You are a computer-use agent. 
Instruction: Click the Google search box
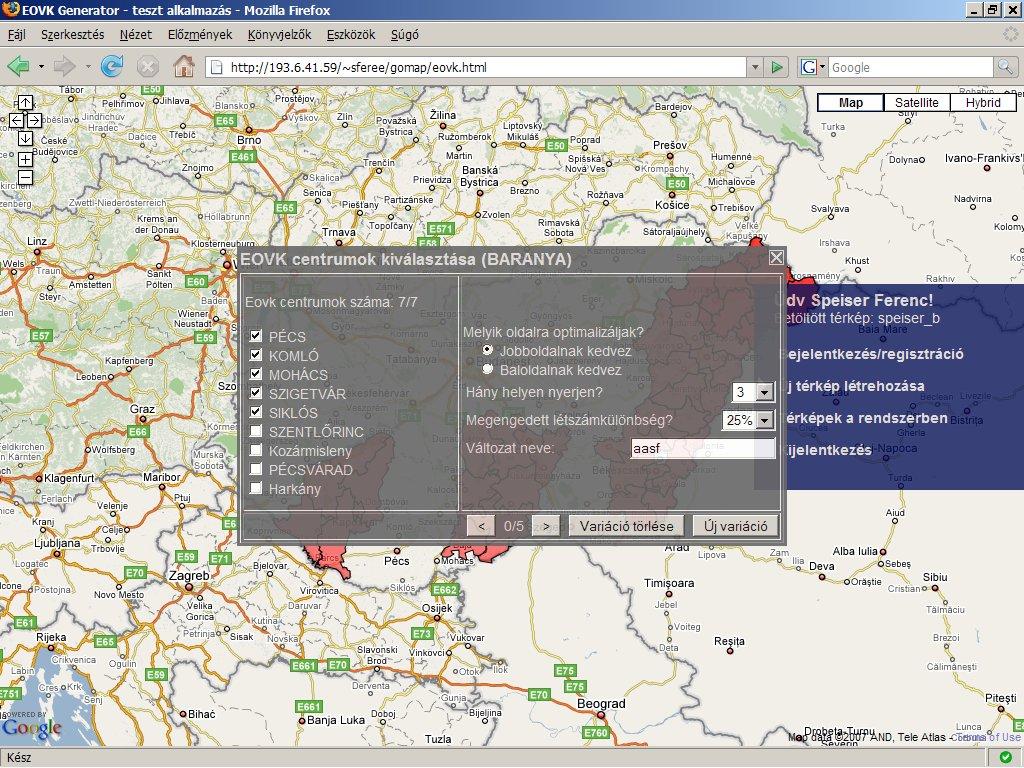pyautogui.click(x=911, y=67)
